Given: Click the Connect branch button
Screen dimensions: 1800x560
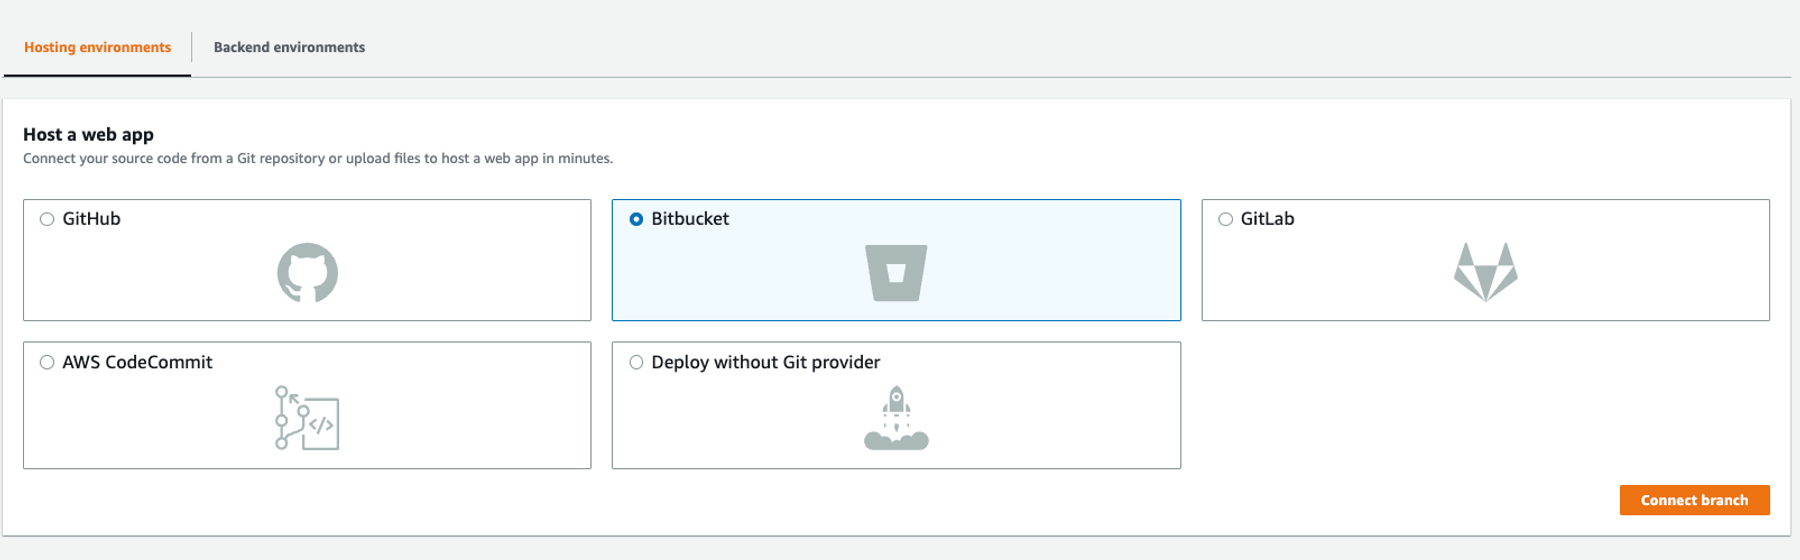Looking at the screenshot, I should click(1694, 500).
